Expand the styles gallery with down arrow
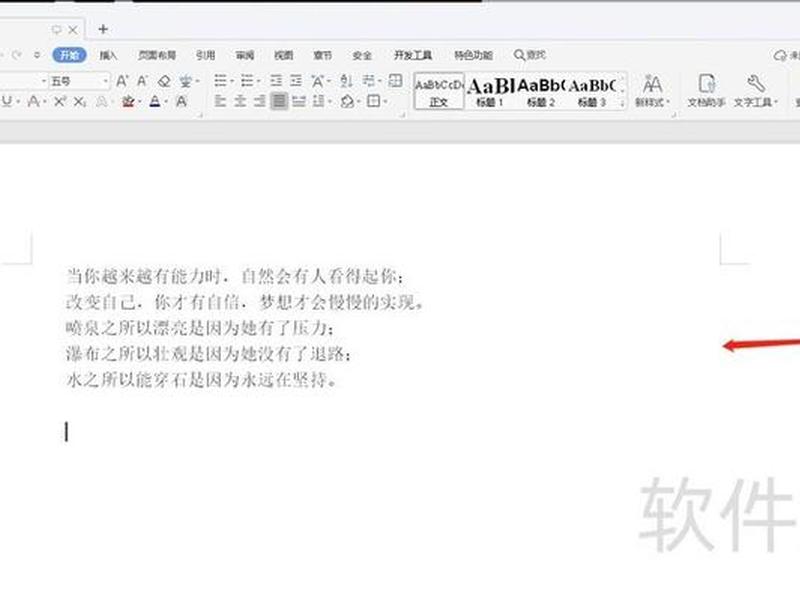This screenshot has width=800, height=600. [x=622, y=103]
